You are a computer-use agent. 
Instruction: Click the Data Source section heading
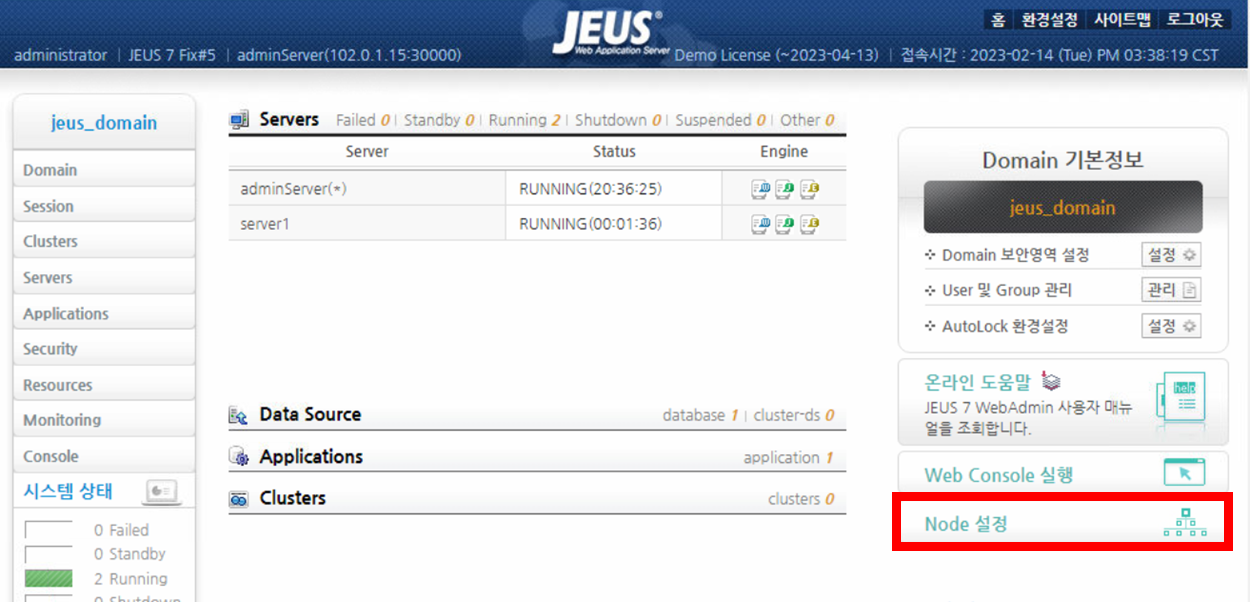pyautogui.click(x=310, y=414)
